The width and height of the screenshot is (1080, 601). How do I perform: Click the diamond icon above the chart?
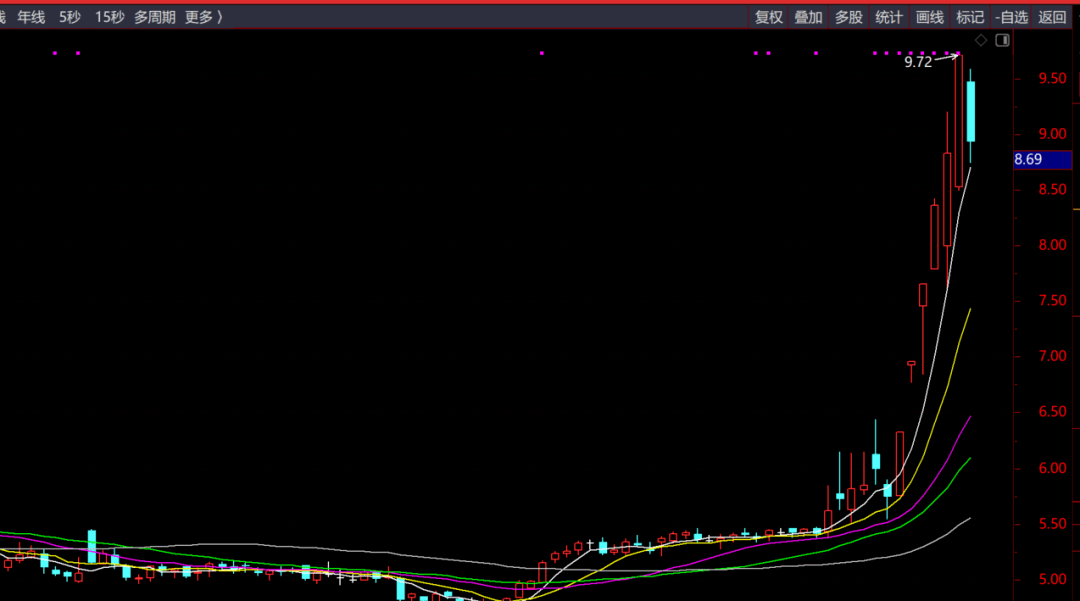point(981,41)
